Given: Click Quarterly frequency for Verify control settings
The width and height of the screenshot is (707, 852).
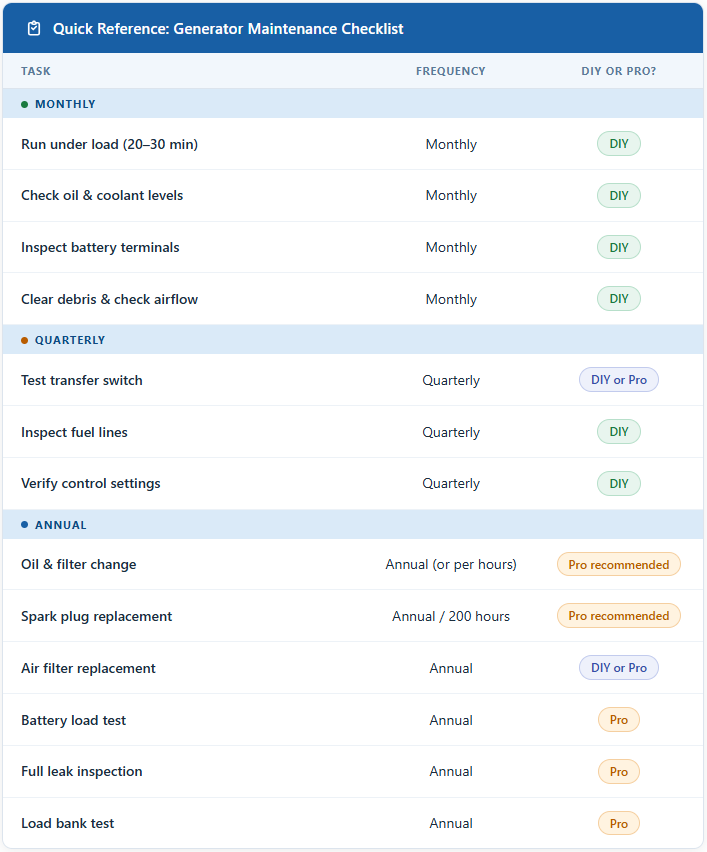Looking at the screenshot, I should [451, 484].
